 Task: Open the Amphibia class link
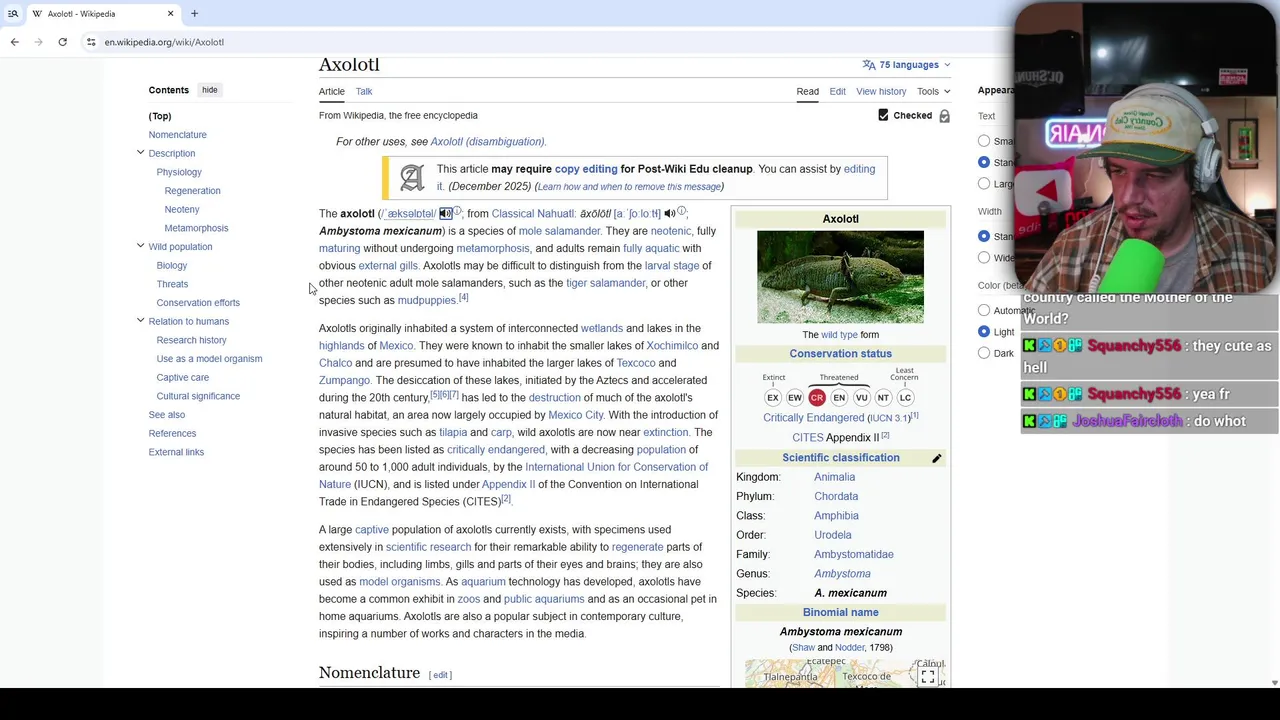point(836,516)
